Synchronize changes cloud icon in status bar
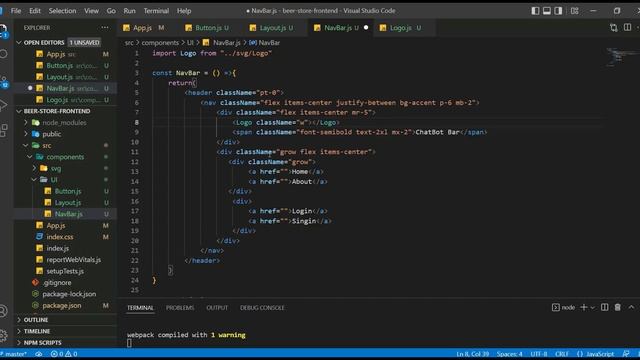Screen dimensions: 640x360 39,354
